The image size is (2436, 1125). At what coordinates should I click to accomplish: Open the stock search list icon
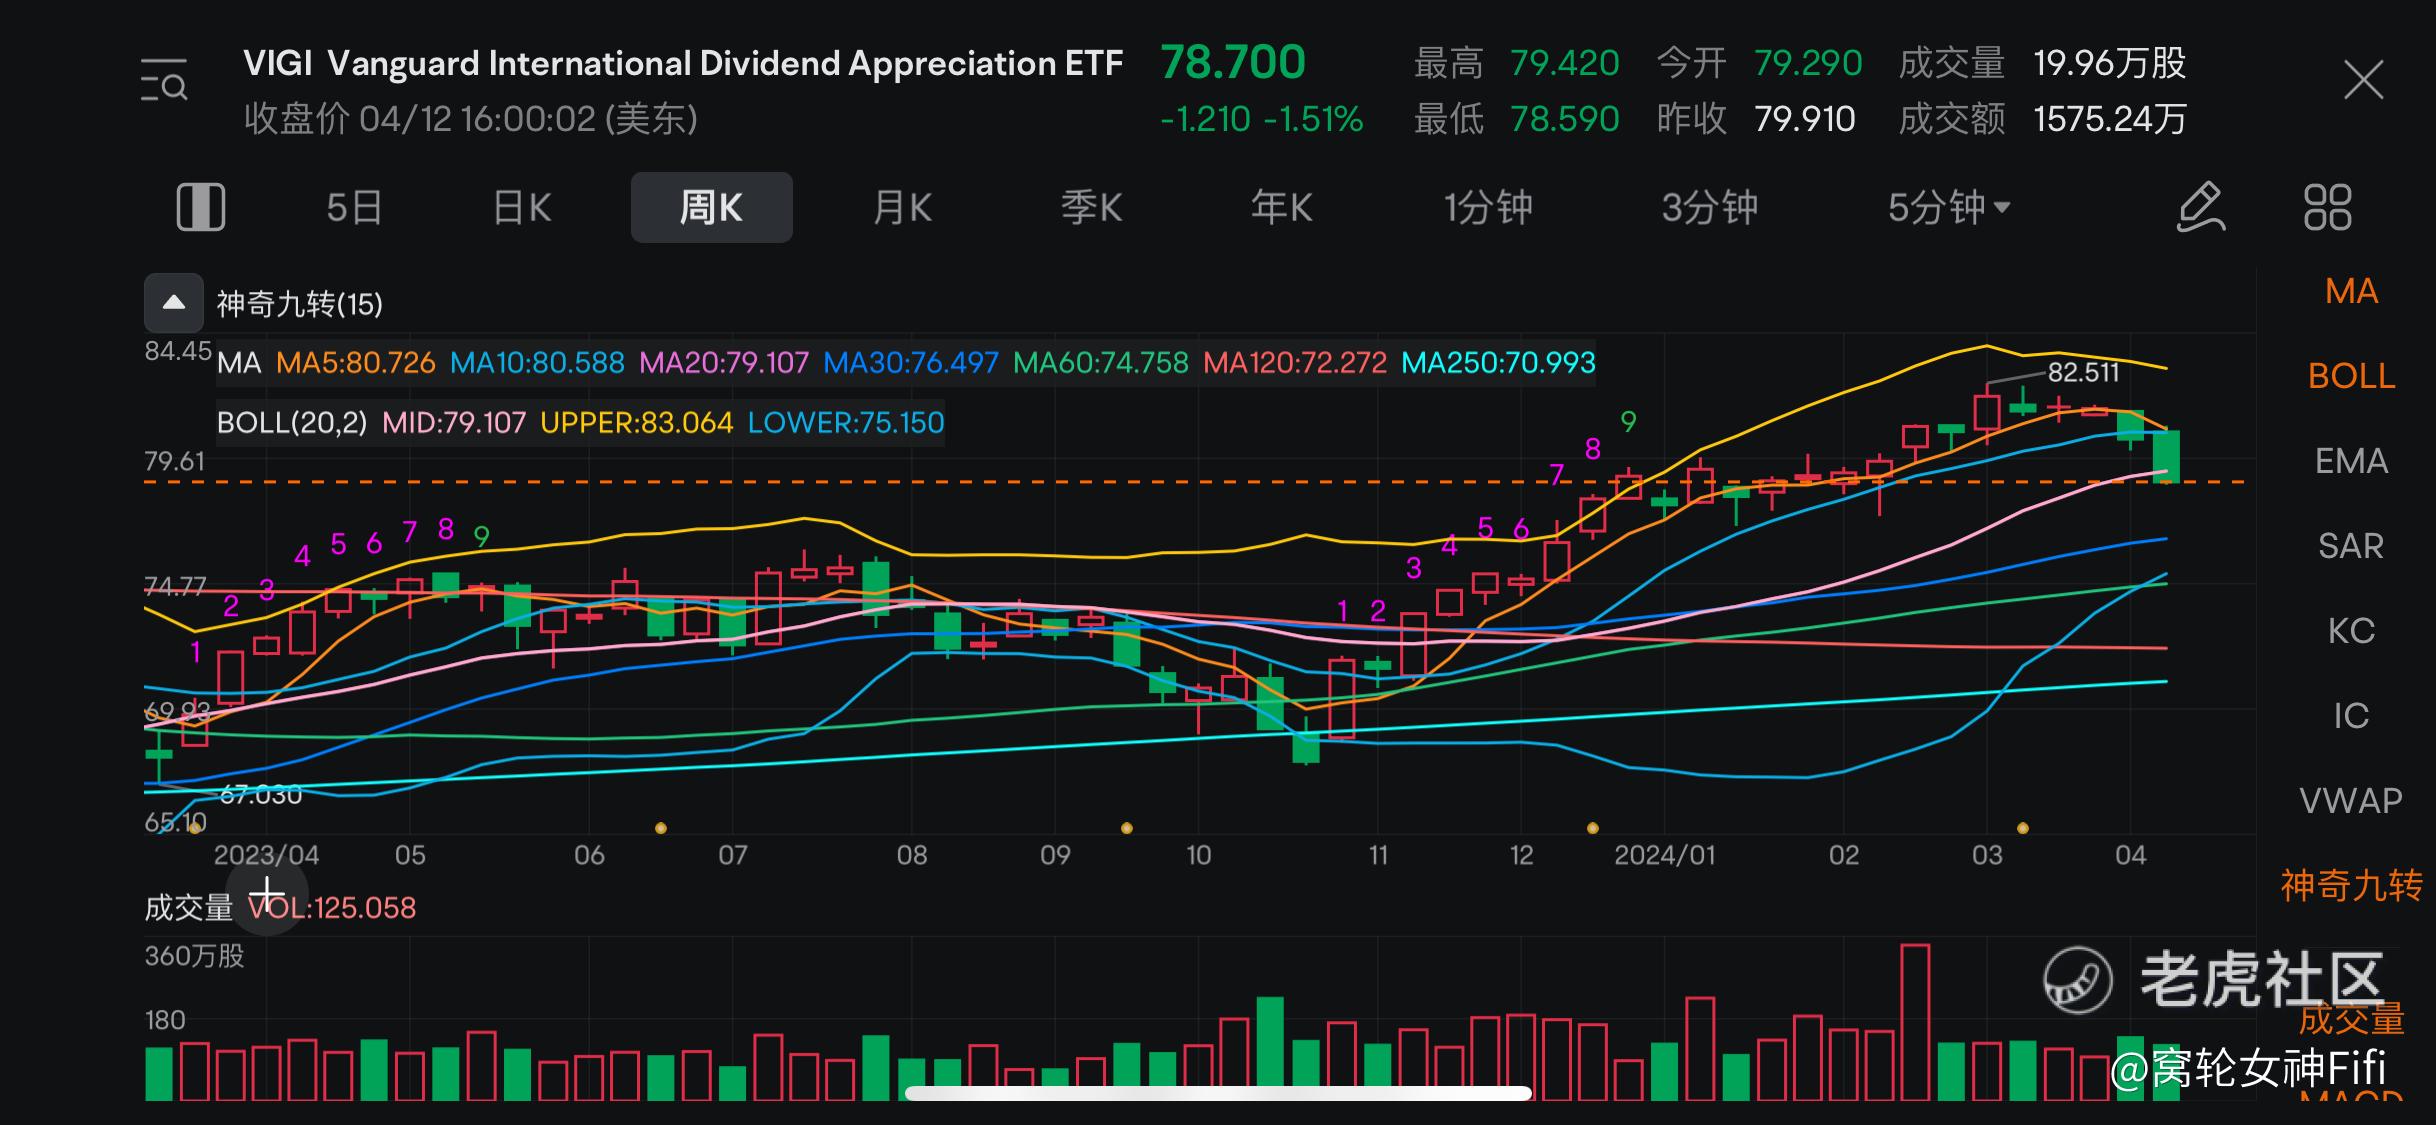164,80
